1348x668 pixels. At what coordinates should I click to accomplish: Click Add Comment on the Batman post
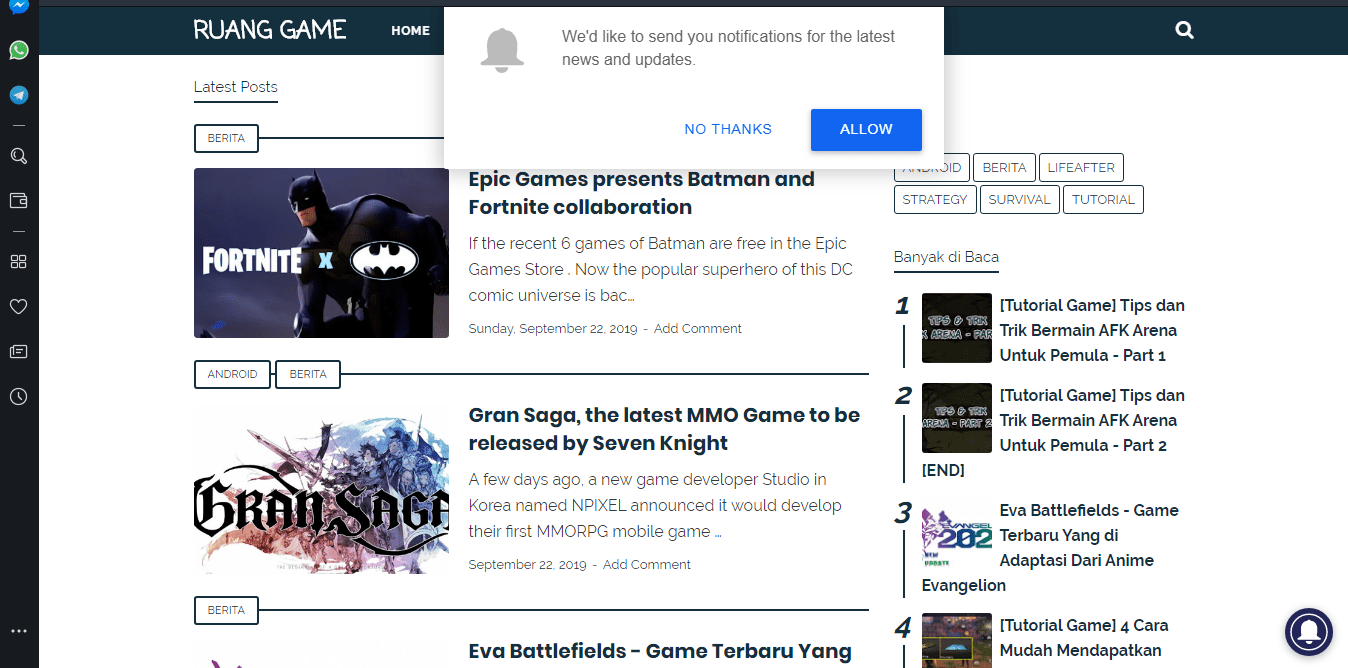click(x=698, y=328)
